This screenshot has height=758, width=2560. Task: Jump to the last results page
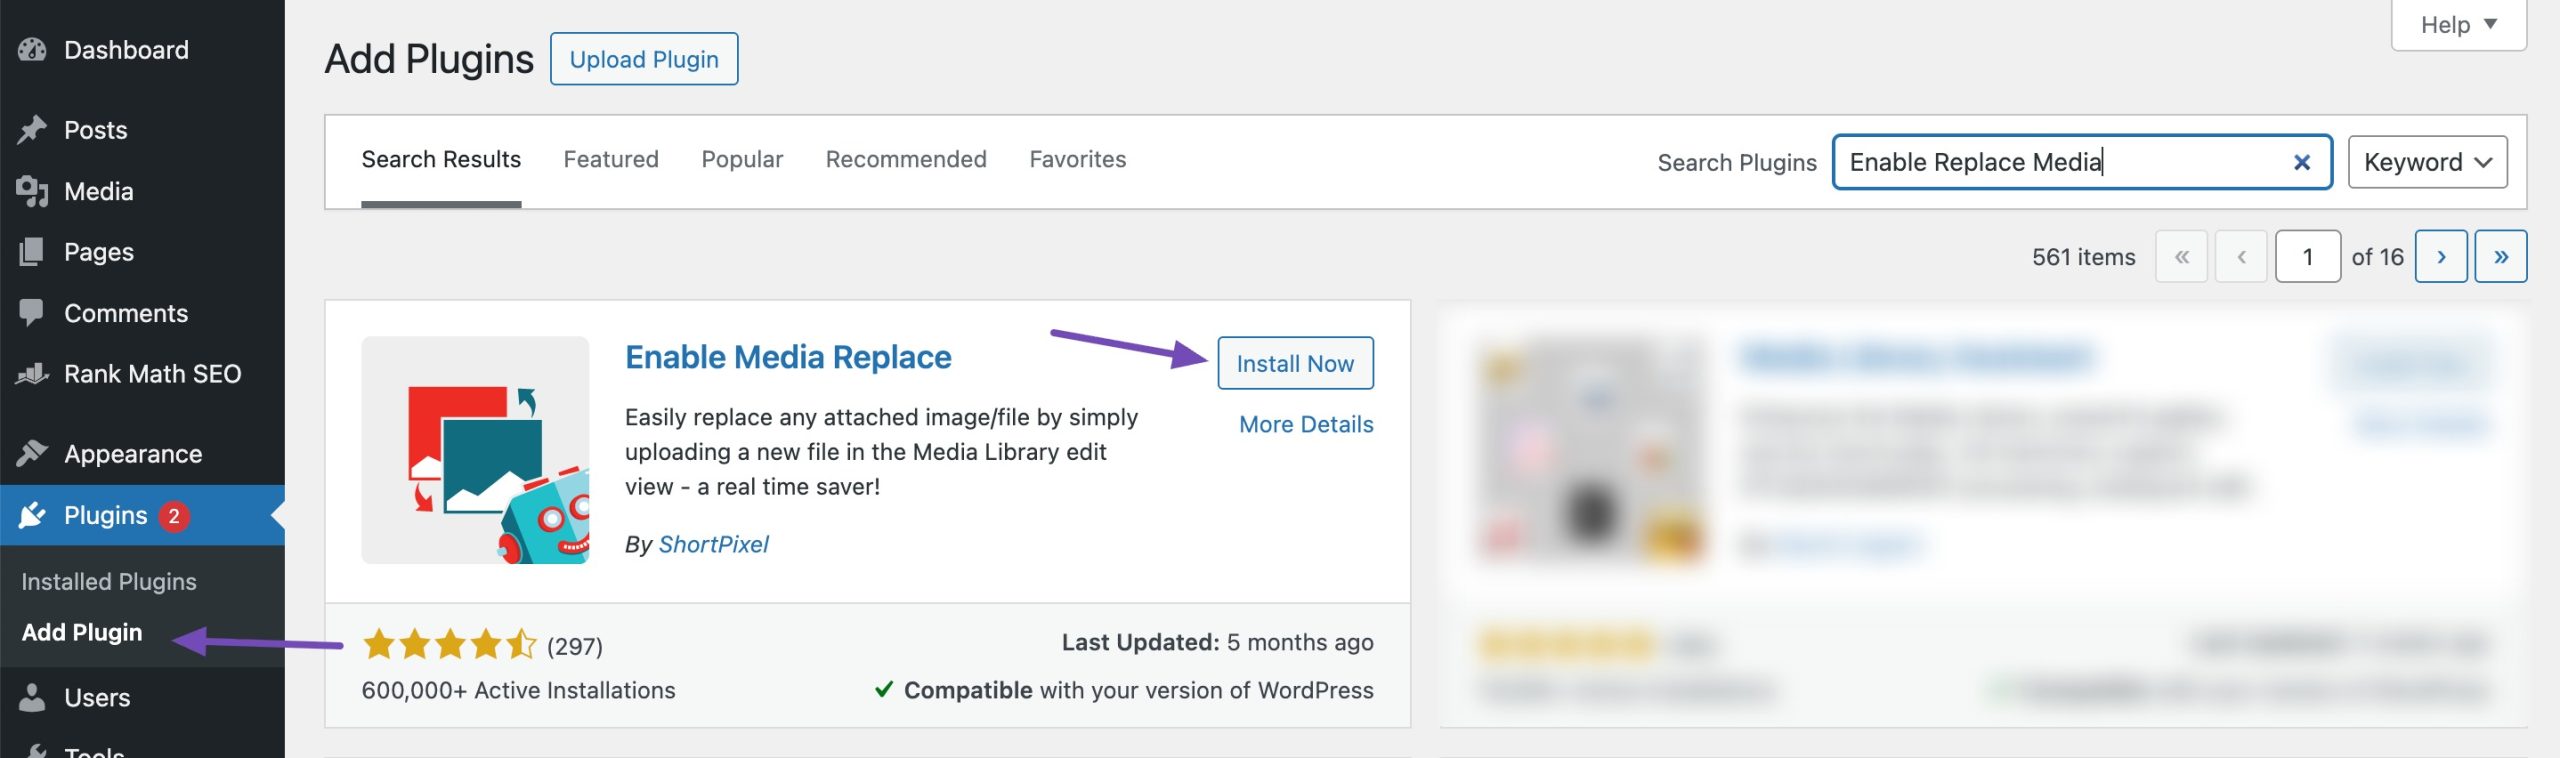coord(2500,257)
